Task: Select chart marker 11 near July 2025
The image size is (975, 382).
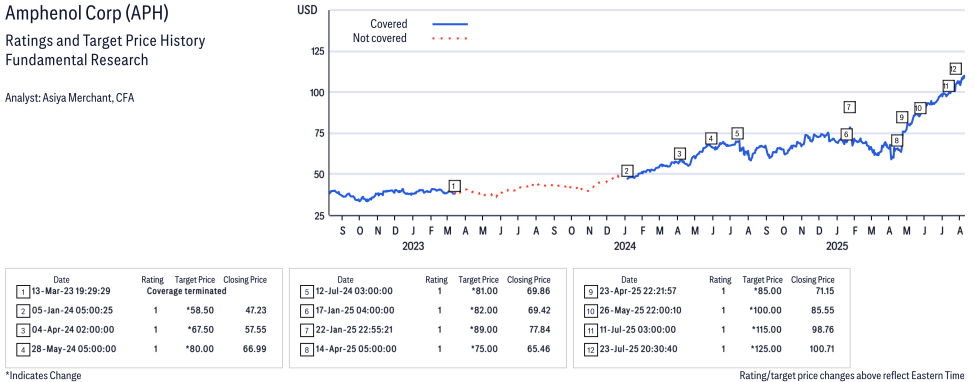Action: (x=948, y=86)
